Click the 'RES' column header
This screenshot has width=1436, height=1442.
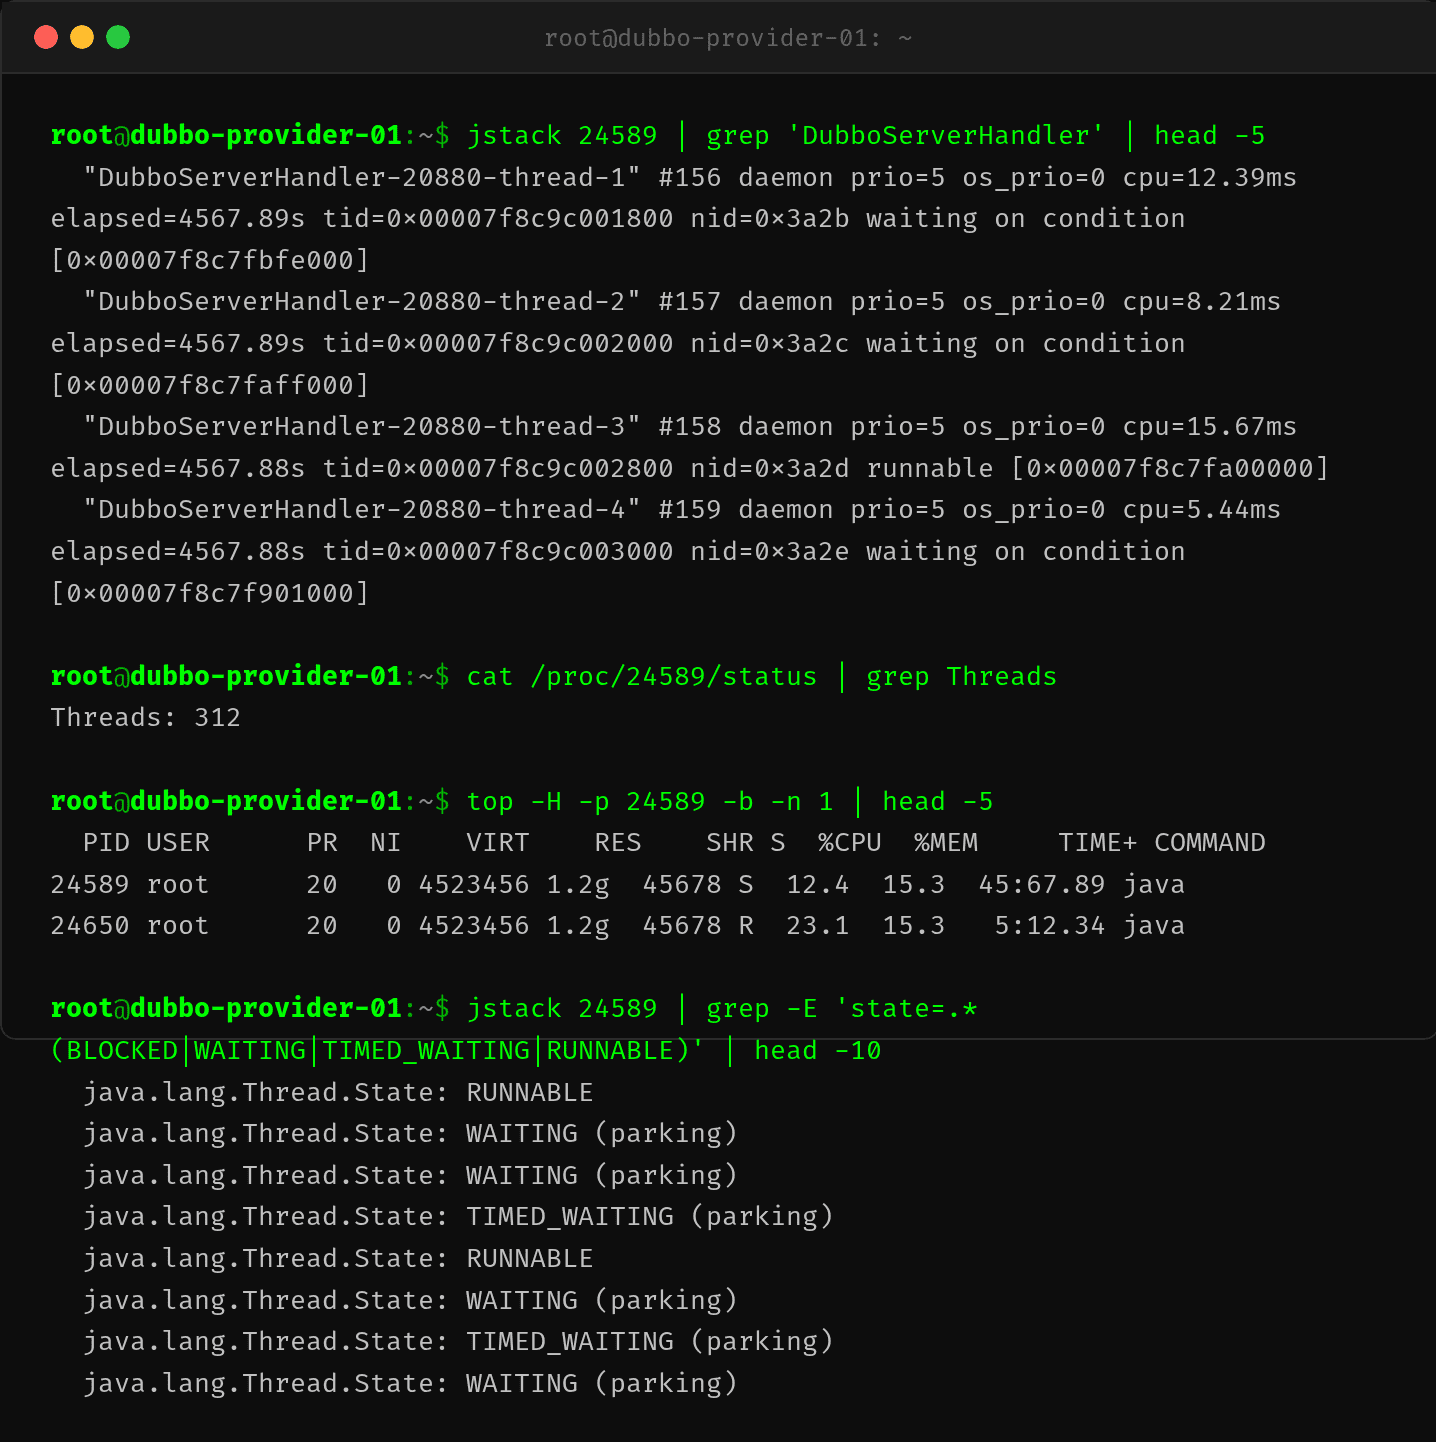tap(618, 842)
